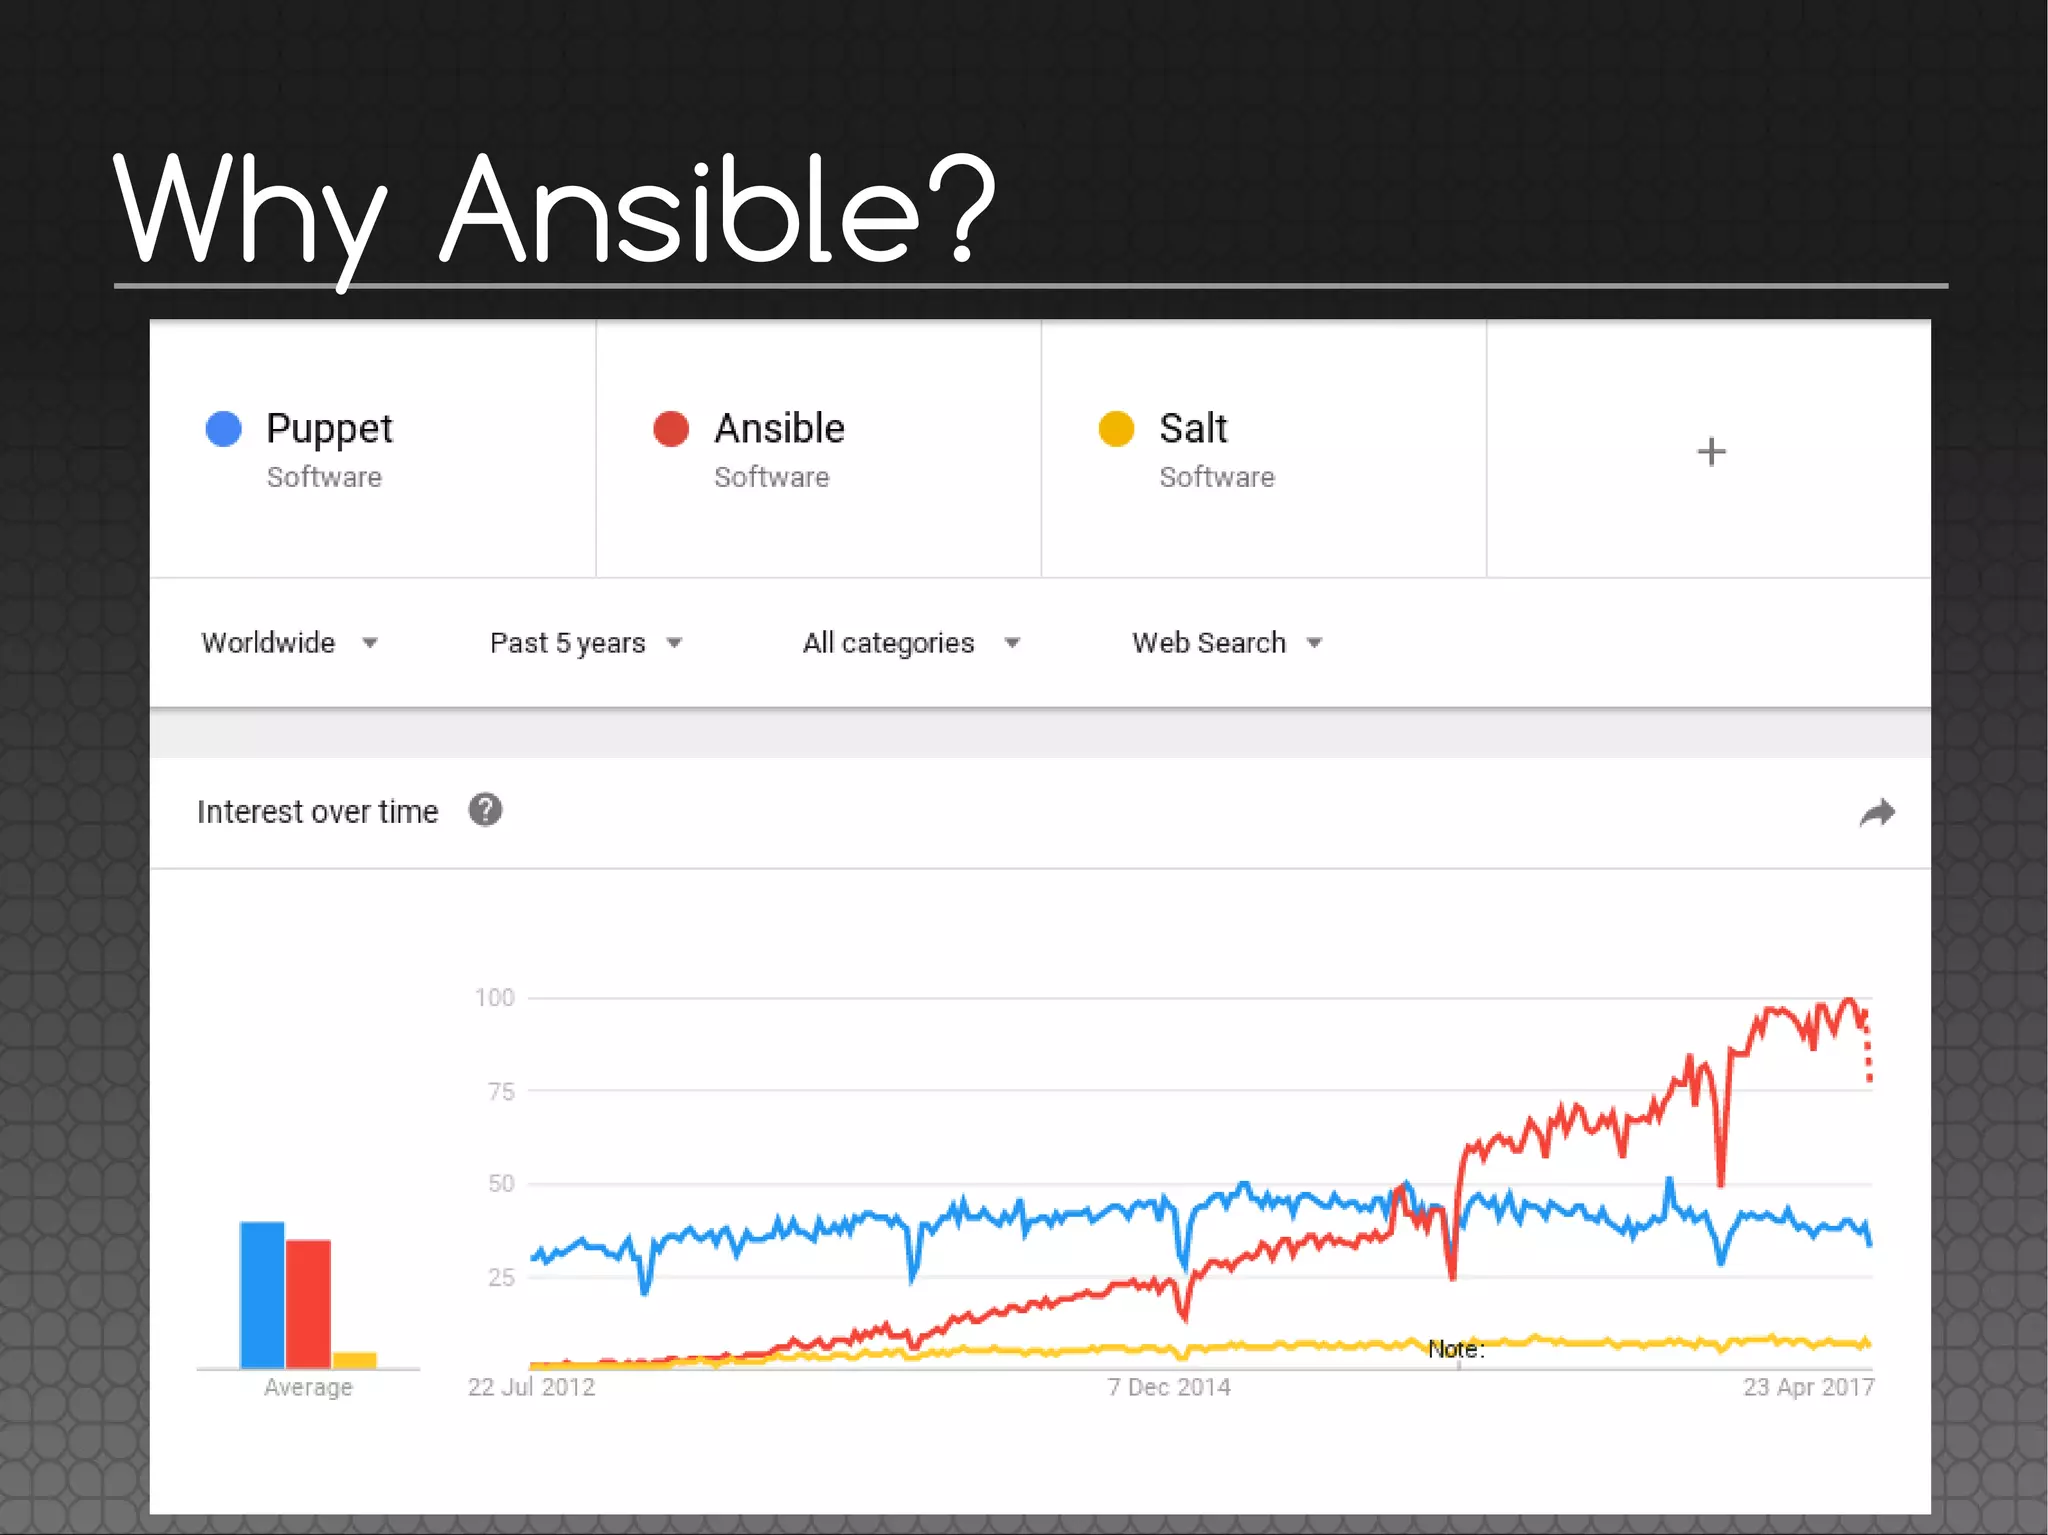Click the red Ansible color dot
The width and height of the screenshot is (2048, 1535).
click(x=671, y=429)
